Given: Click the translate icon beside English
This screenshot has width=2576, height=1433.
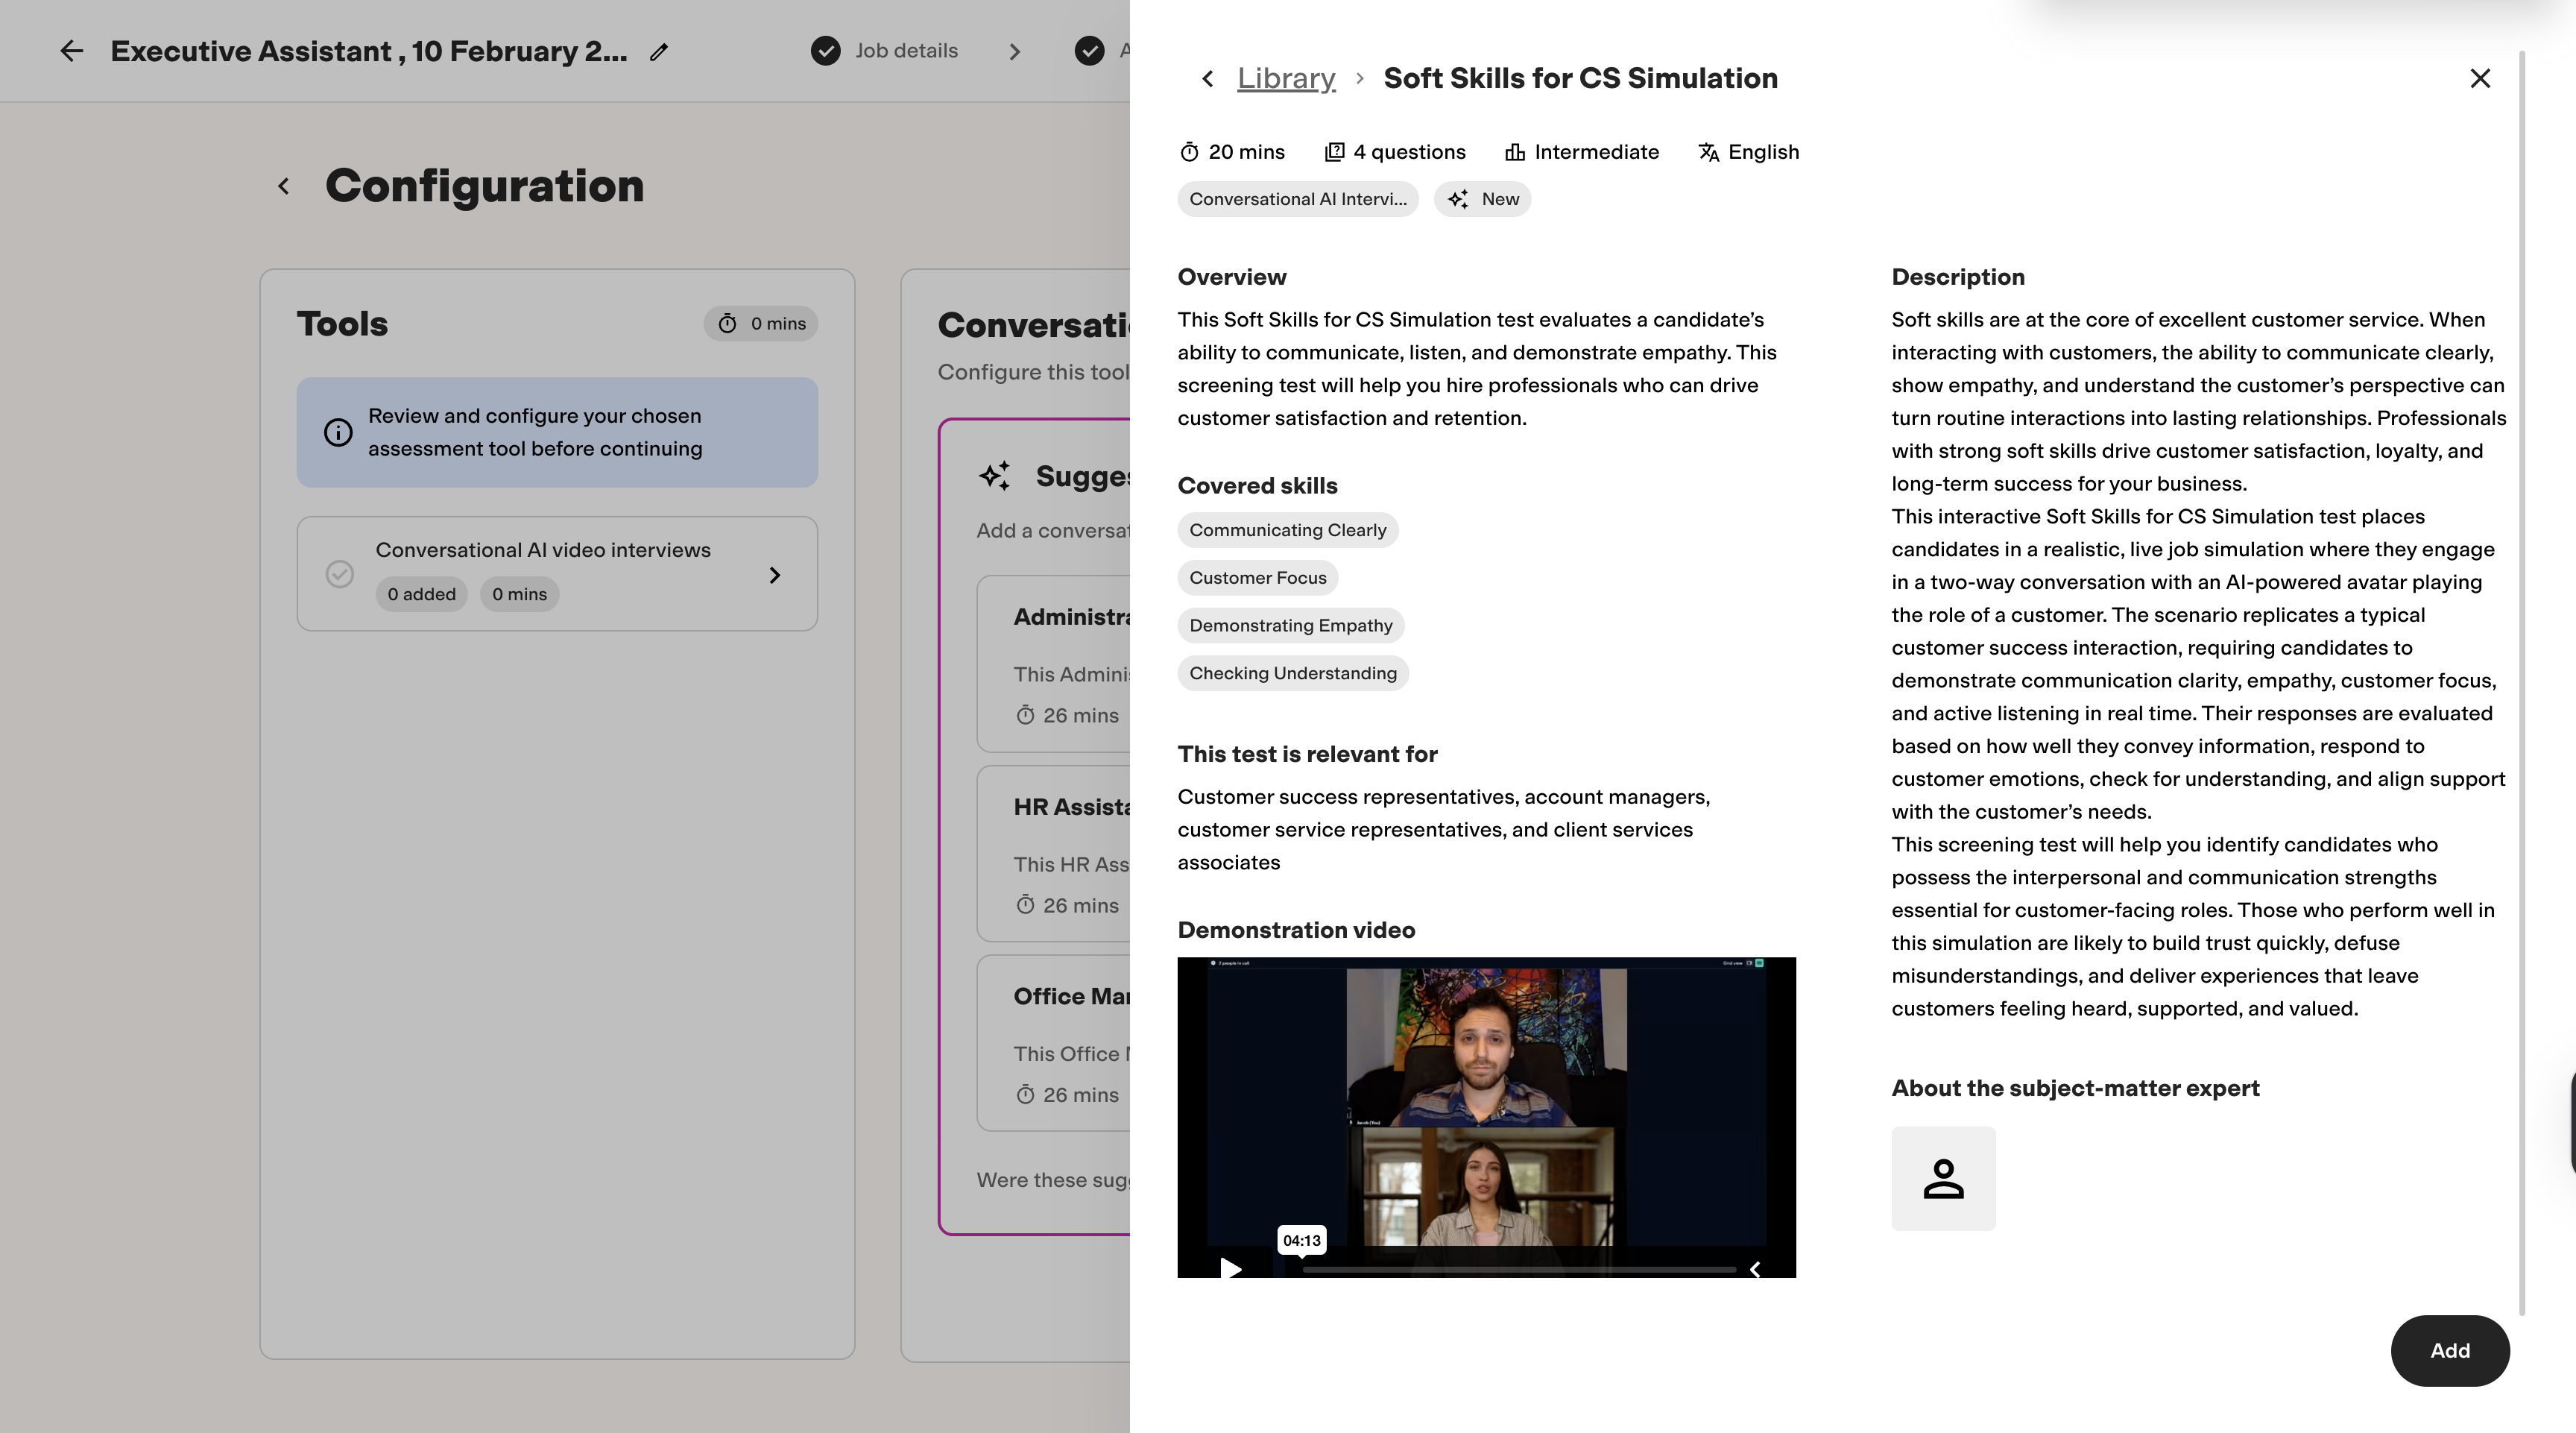Looking at the screenshot, I should tap(1709, 152).
